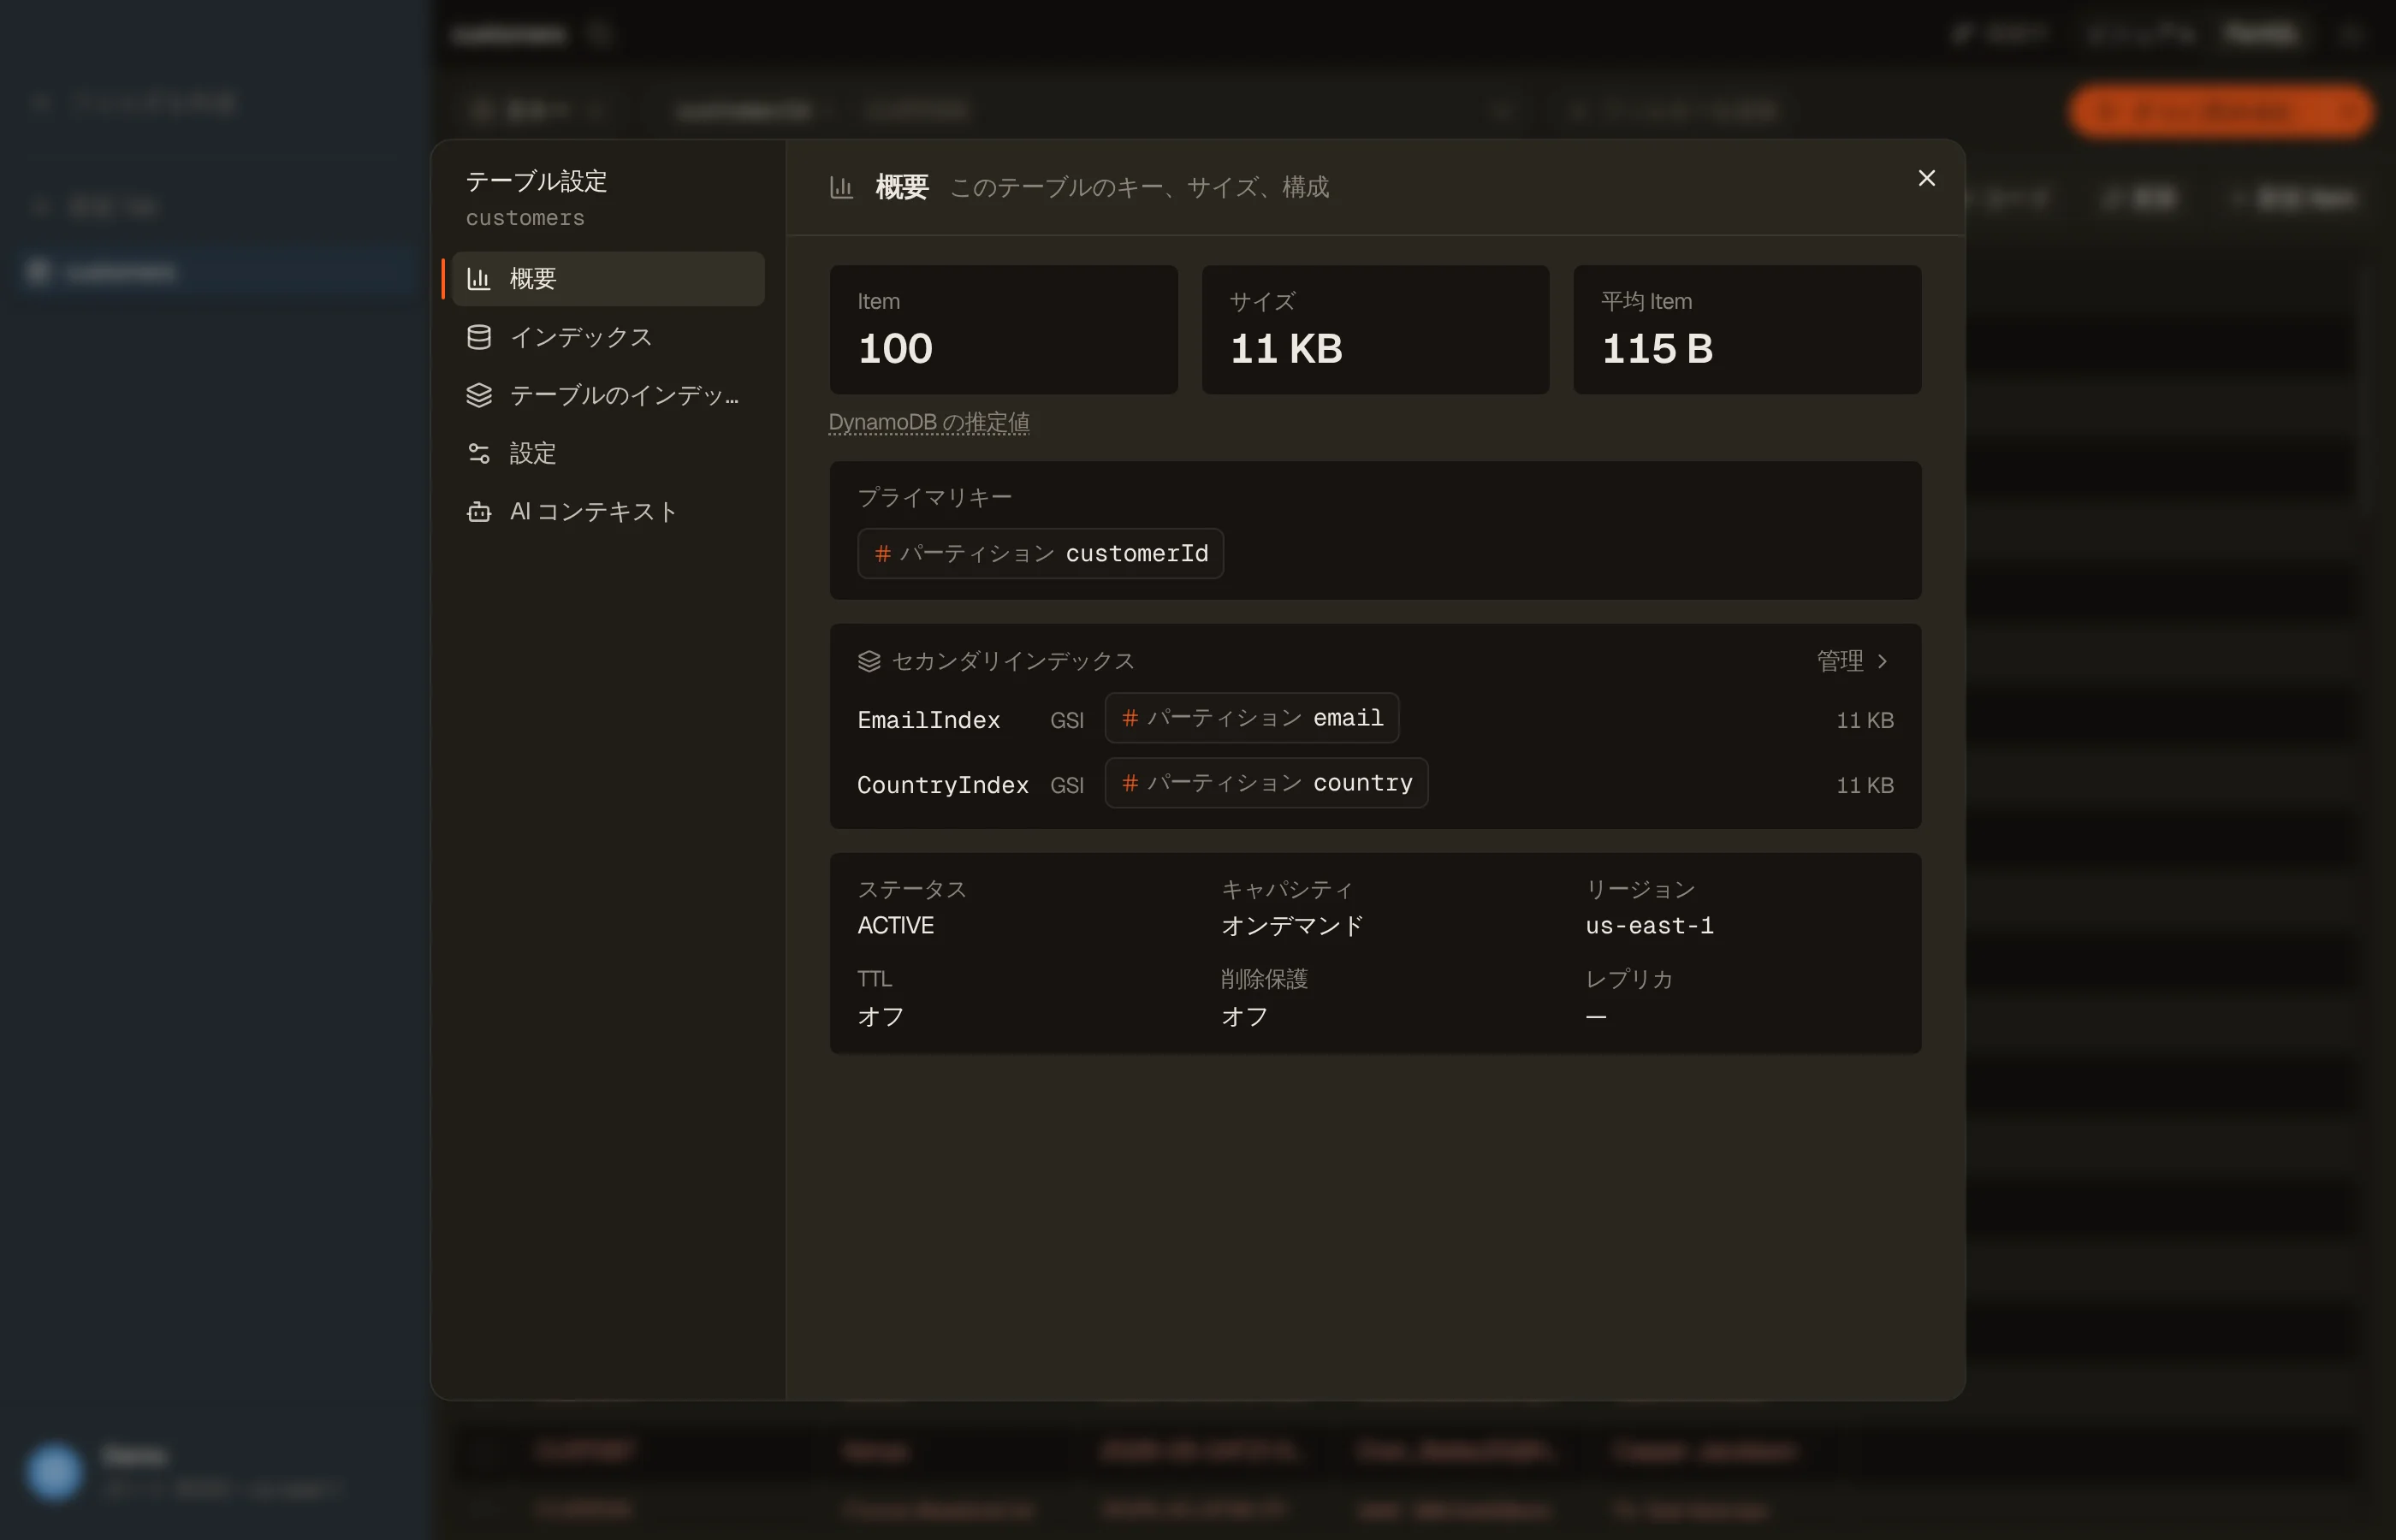
Task: Select the AI コンテキスト menu item
Action: coord(608,512)
